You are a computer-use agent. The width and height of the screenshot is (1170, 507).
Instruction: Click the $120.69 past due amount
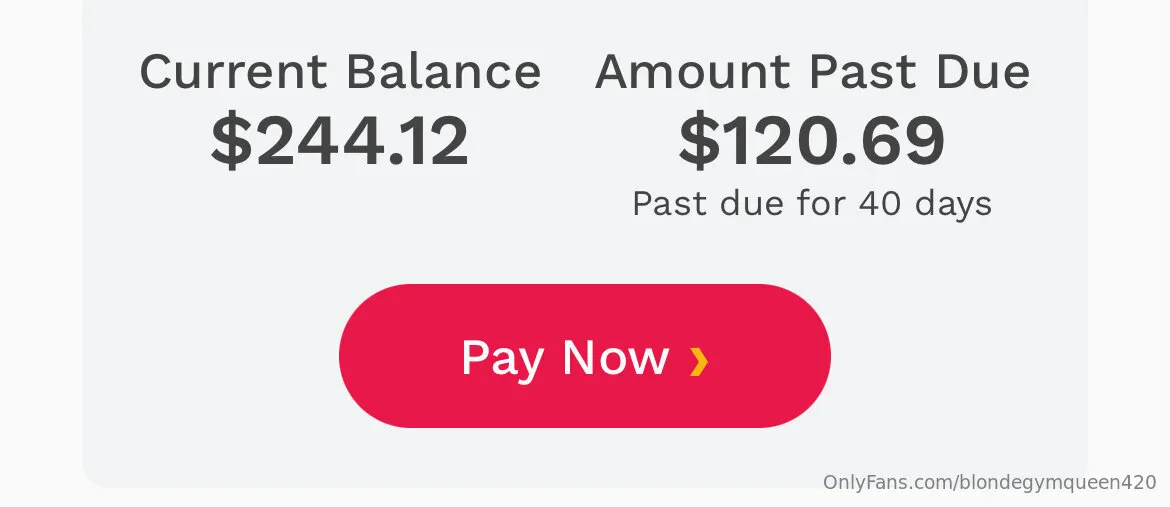[811, 141]
